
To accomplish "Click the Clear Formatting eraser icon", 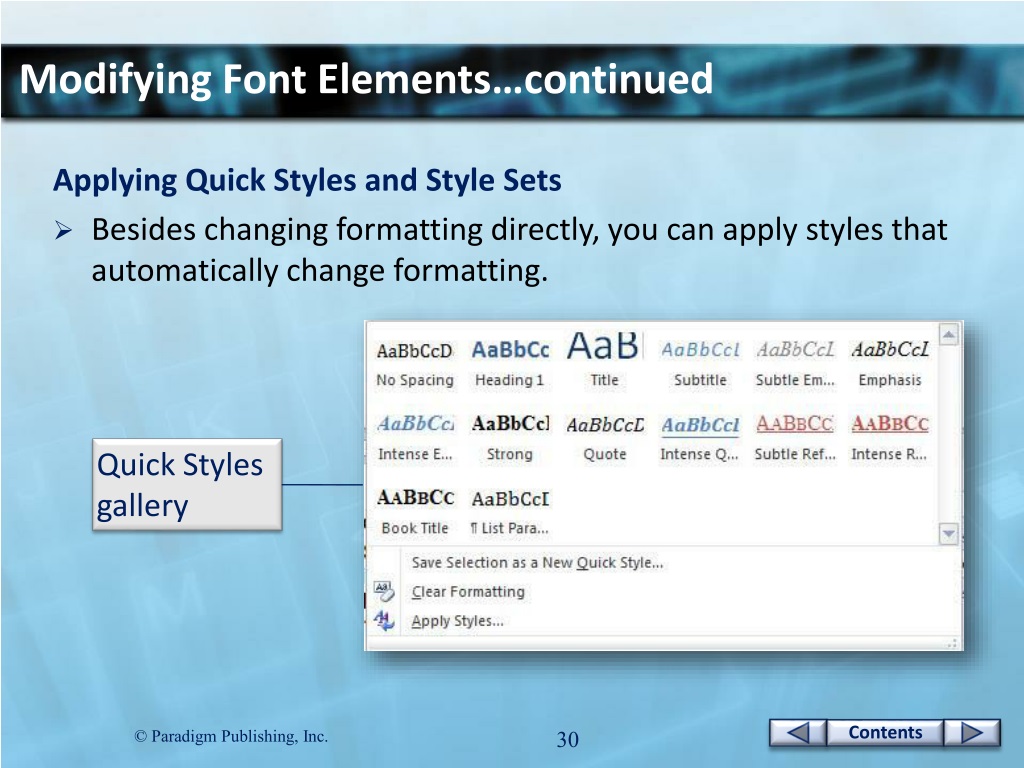I will (x=383, y=591).
